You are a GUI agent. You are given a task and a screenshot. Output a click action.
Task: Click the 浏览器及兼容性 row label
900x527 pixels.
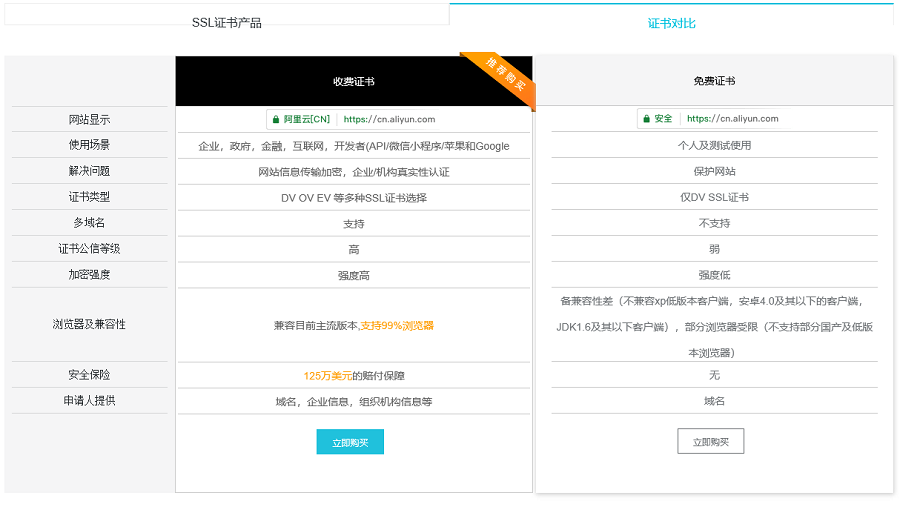coord(90,324)
